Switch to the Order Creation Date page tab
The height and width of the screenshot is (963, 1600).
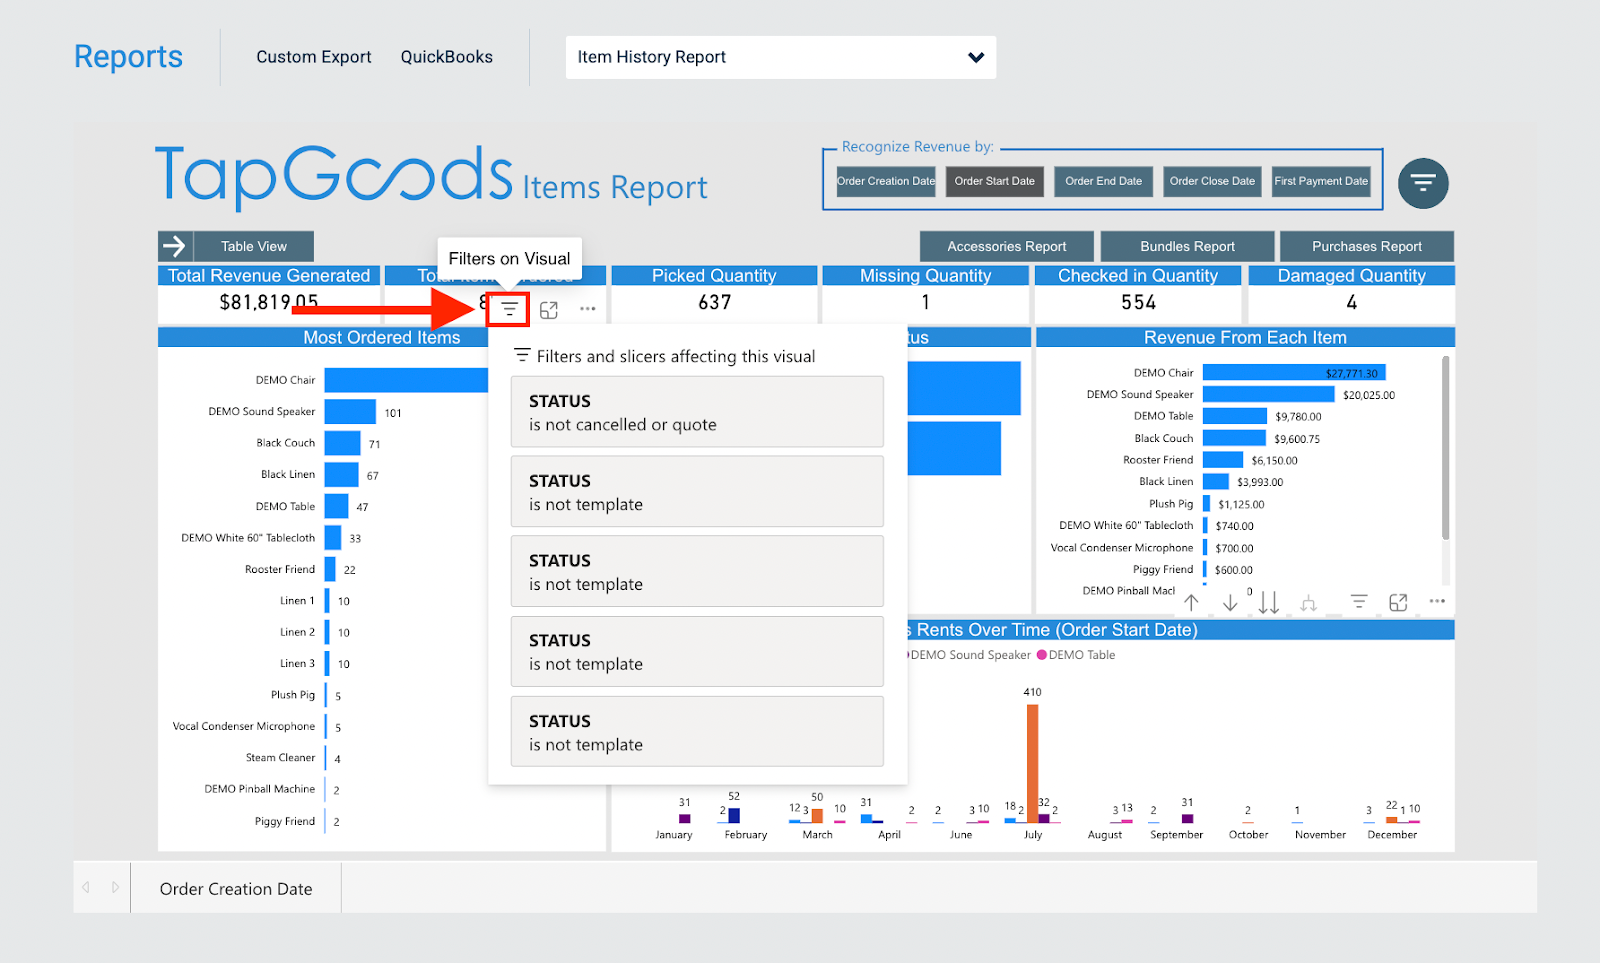[236, 888]
